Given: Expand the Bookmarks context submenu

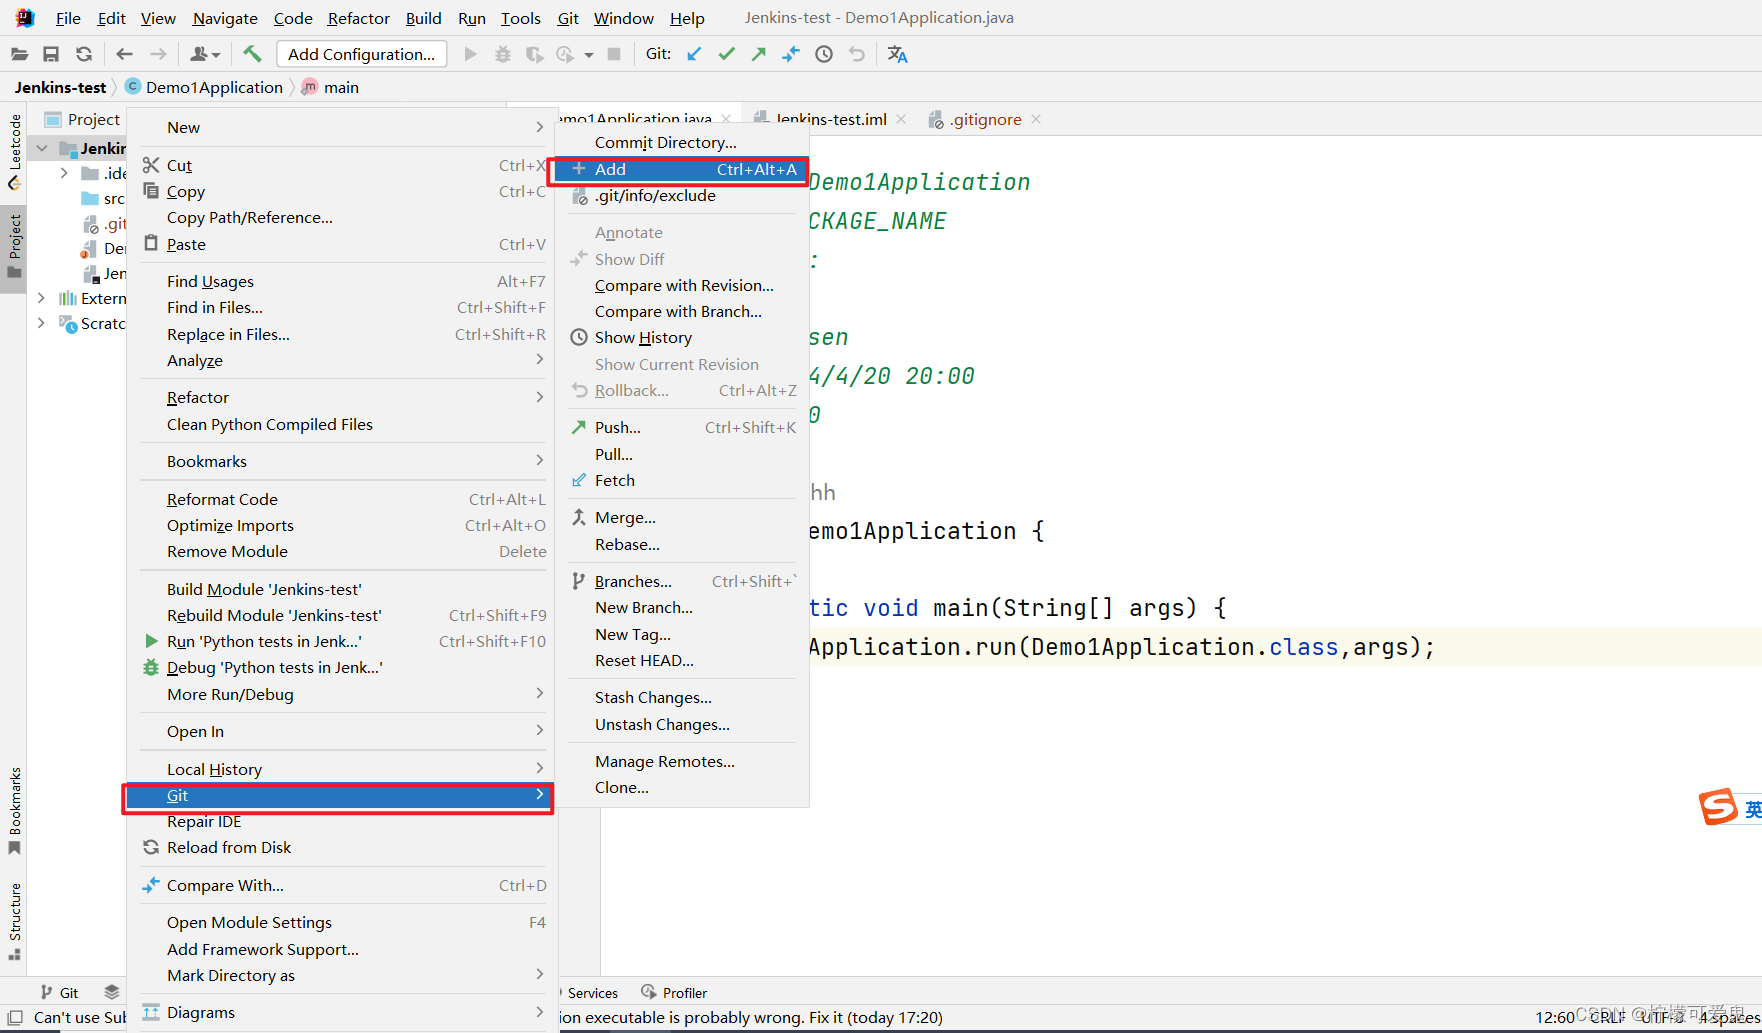Looking at the screenshot, I should [x=343, y=461].
